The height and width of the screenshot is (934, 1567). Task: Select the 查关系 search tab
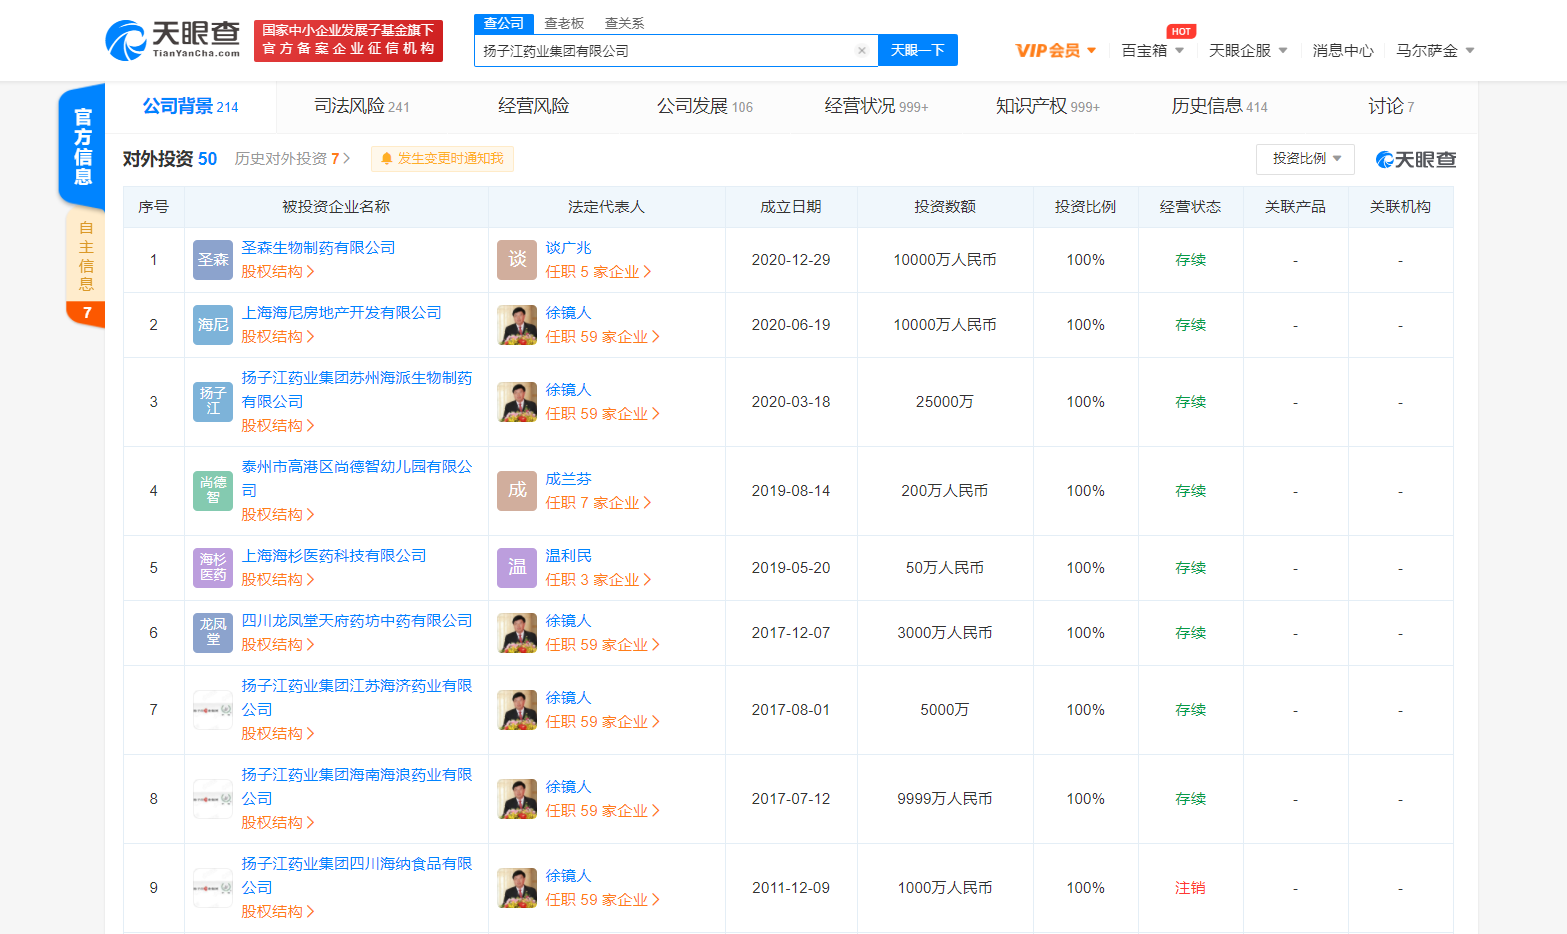tap(624, 23)
